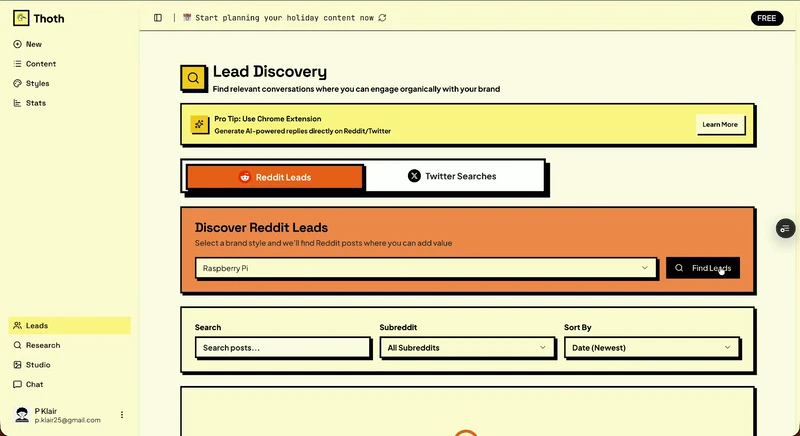Image resolution: width=800 pixels, height=436 pixels.
Task: Click the Lead Discovery search icon tile
Action: (x=193, y=78)
